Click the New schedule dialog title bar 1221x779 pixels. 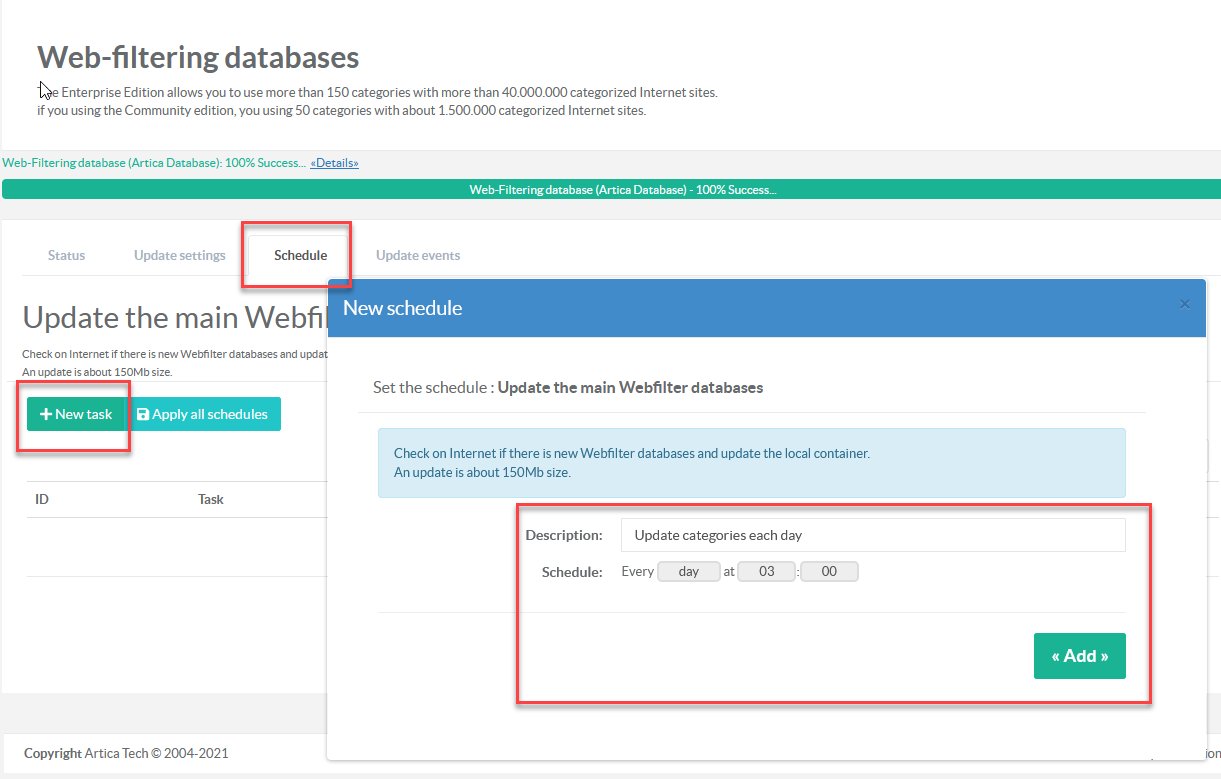(700, 308)
